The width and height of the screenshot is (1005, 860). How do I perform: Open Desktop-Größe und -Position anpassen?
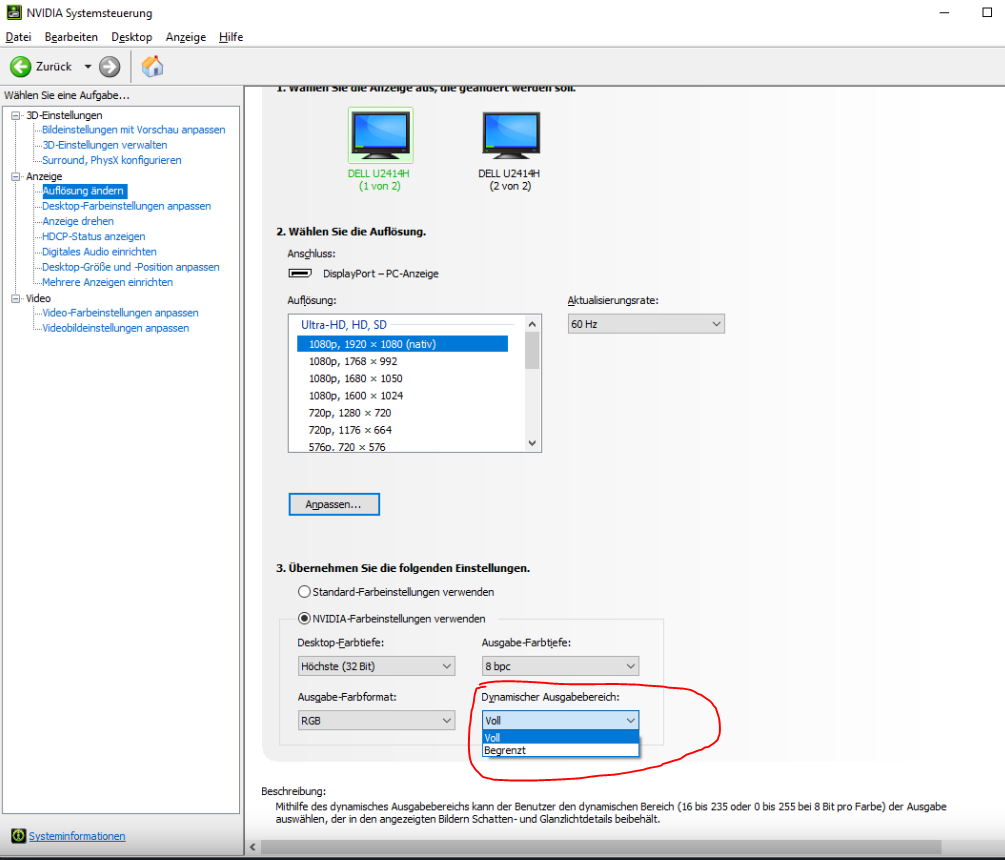click(131, 267)
